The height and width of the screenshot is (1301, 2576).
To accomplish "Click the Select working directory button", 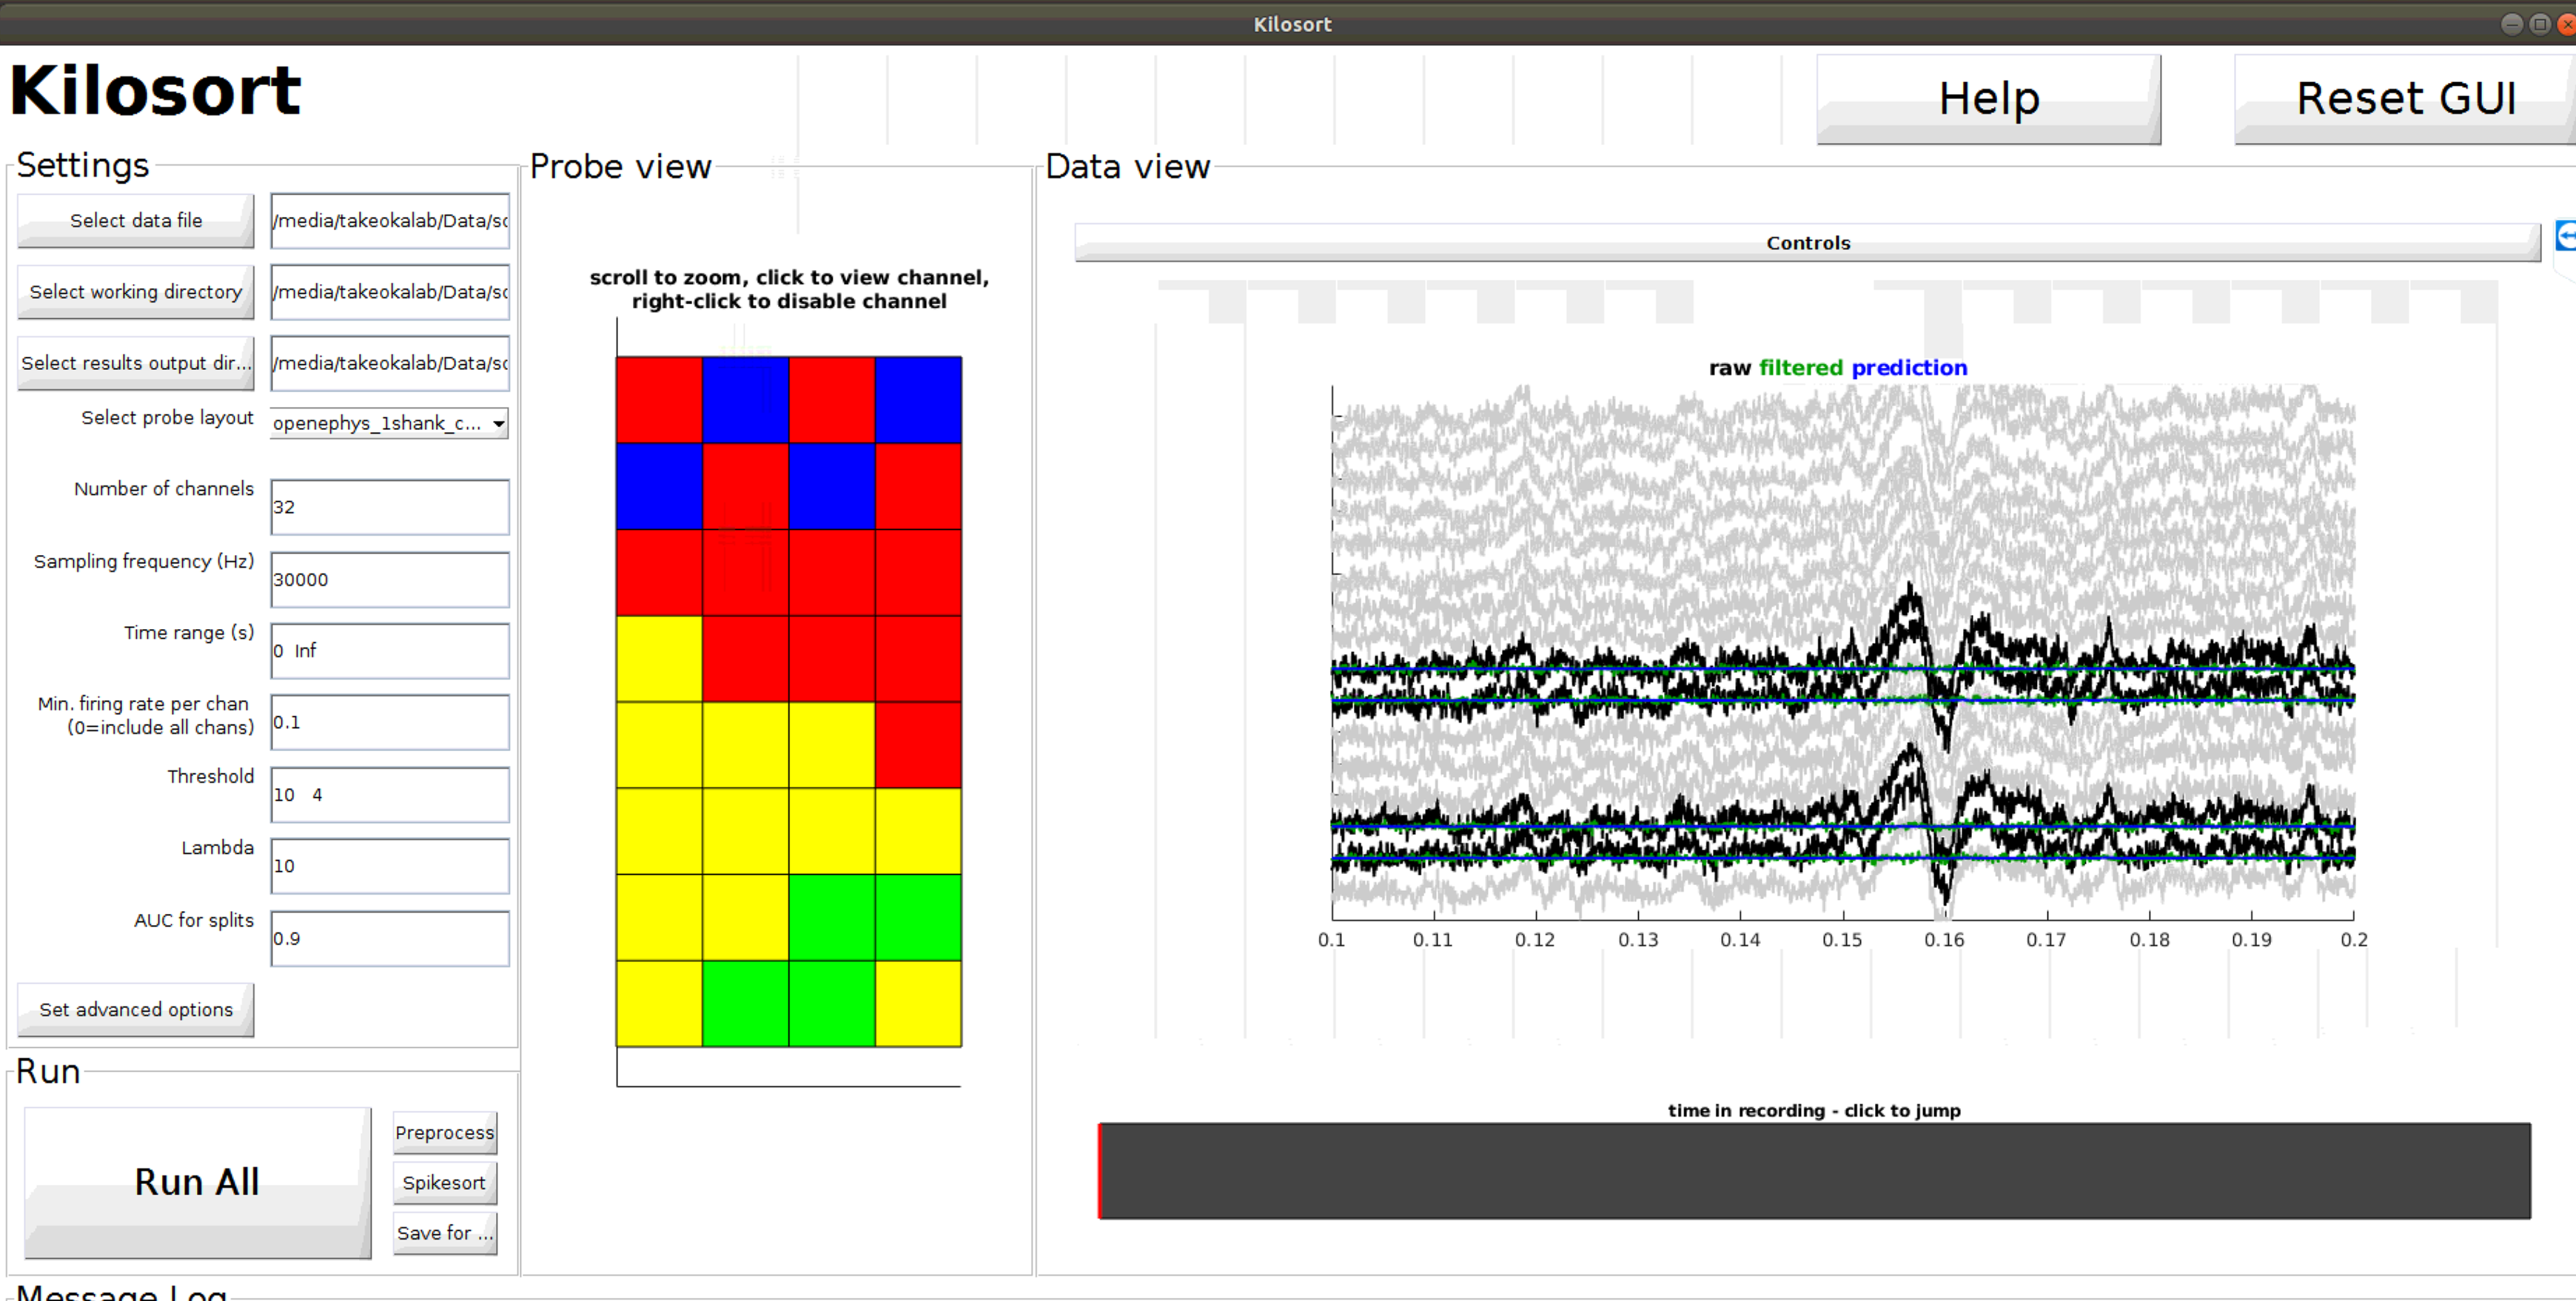I will 135,291.
